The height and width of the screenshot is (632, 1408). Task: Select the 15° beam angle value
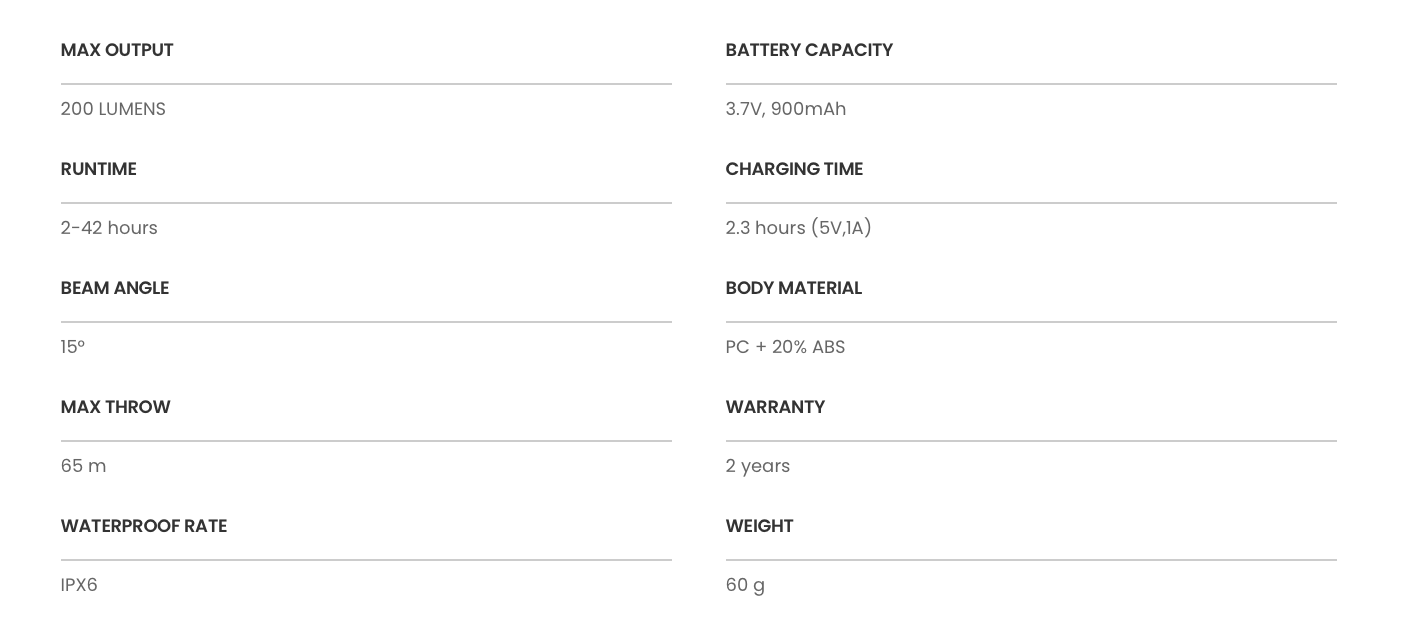pos(73,347)
